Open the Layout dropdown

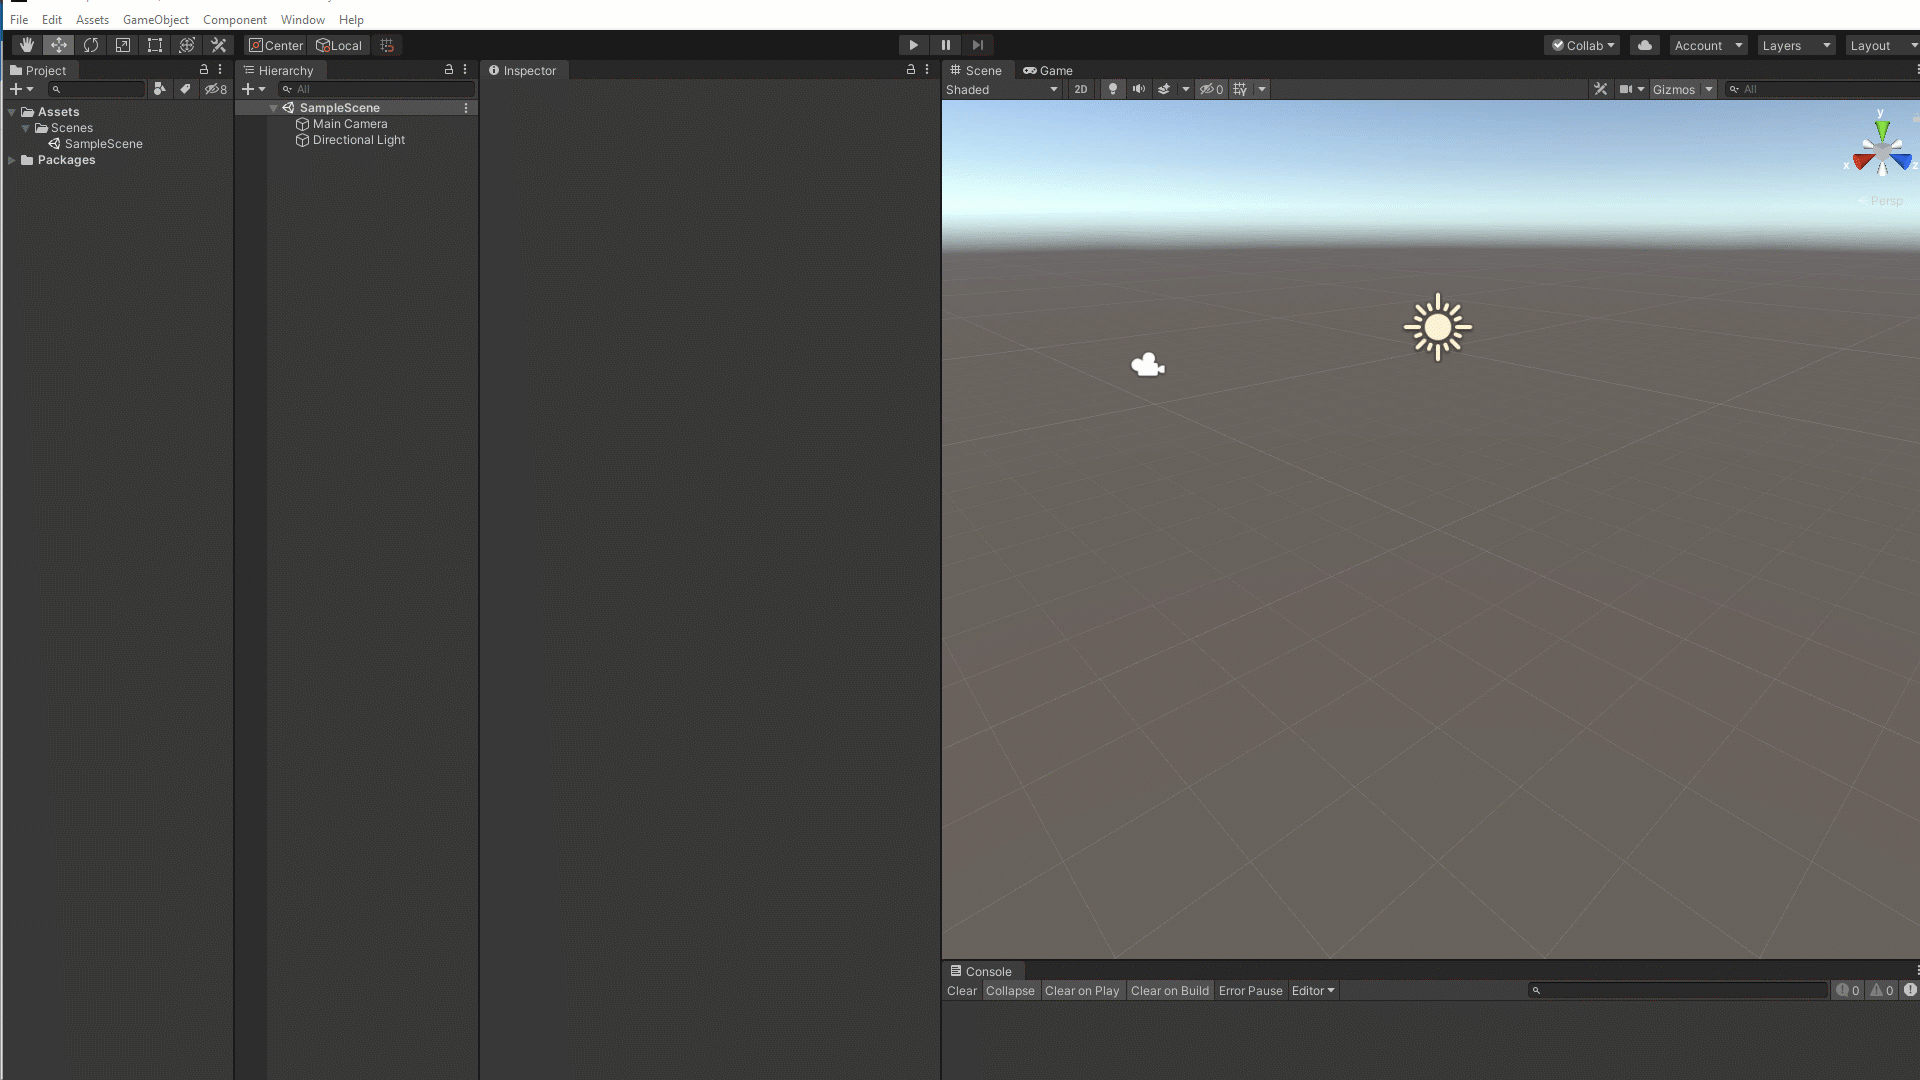click(x=1882, y=45)
